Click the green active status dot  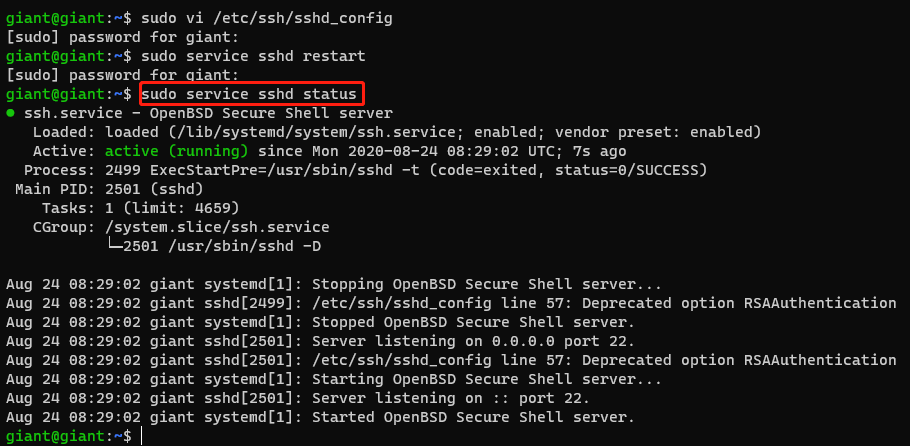10,113
